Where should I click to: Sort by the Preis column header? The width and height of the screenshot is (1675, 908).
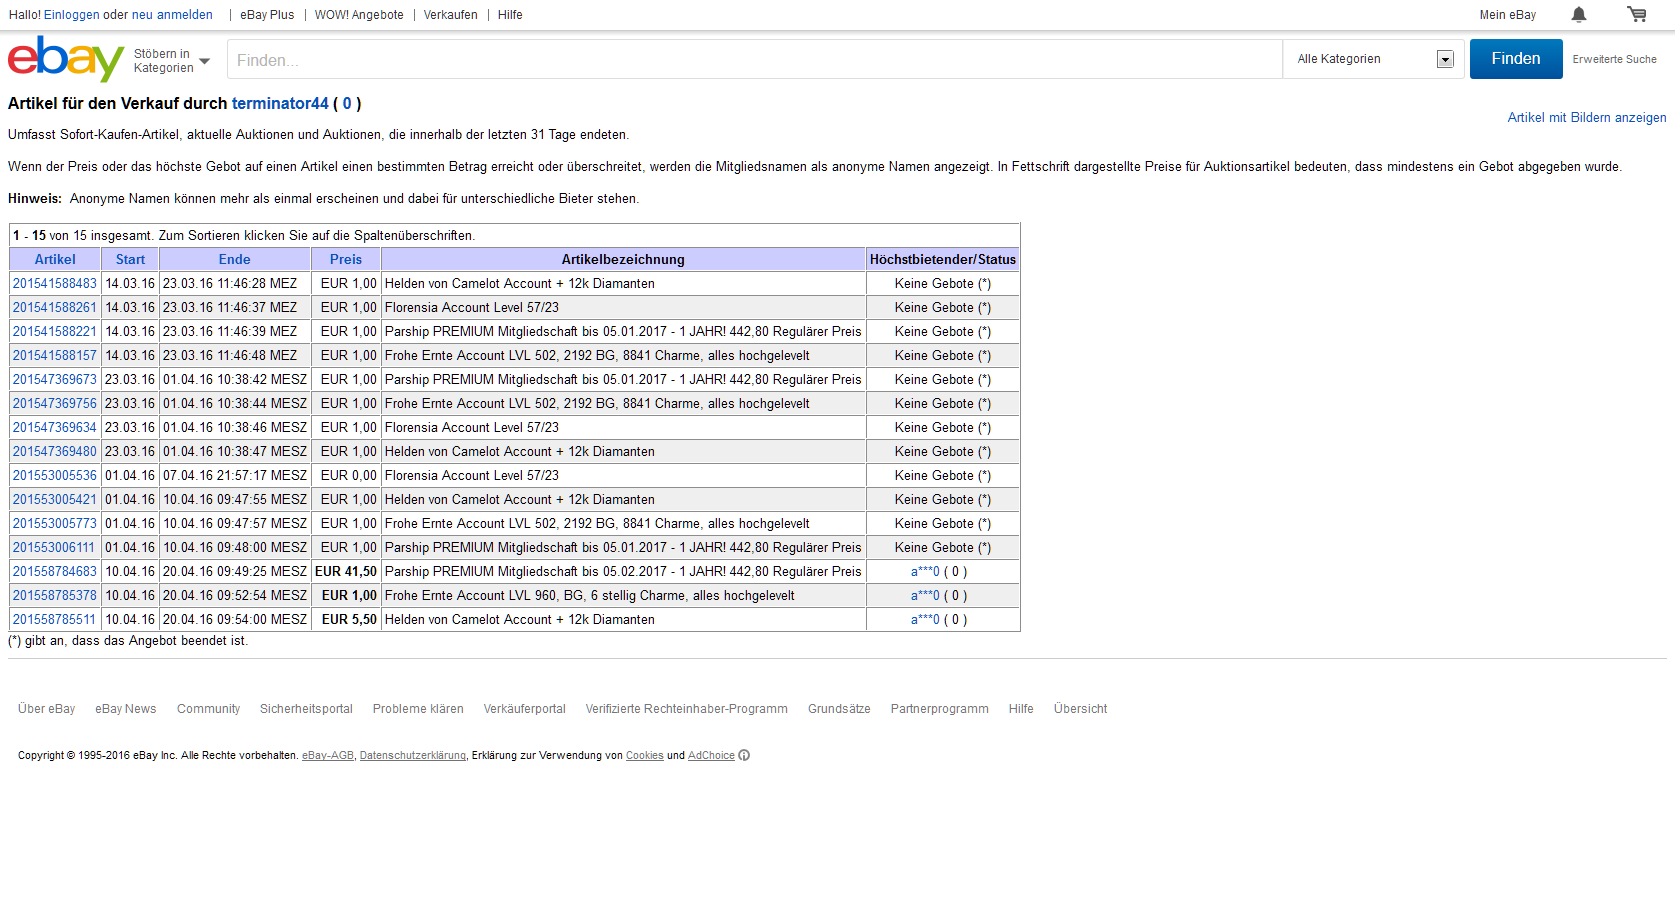346,260
